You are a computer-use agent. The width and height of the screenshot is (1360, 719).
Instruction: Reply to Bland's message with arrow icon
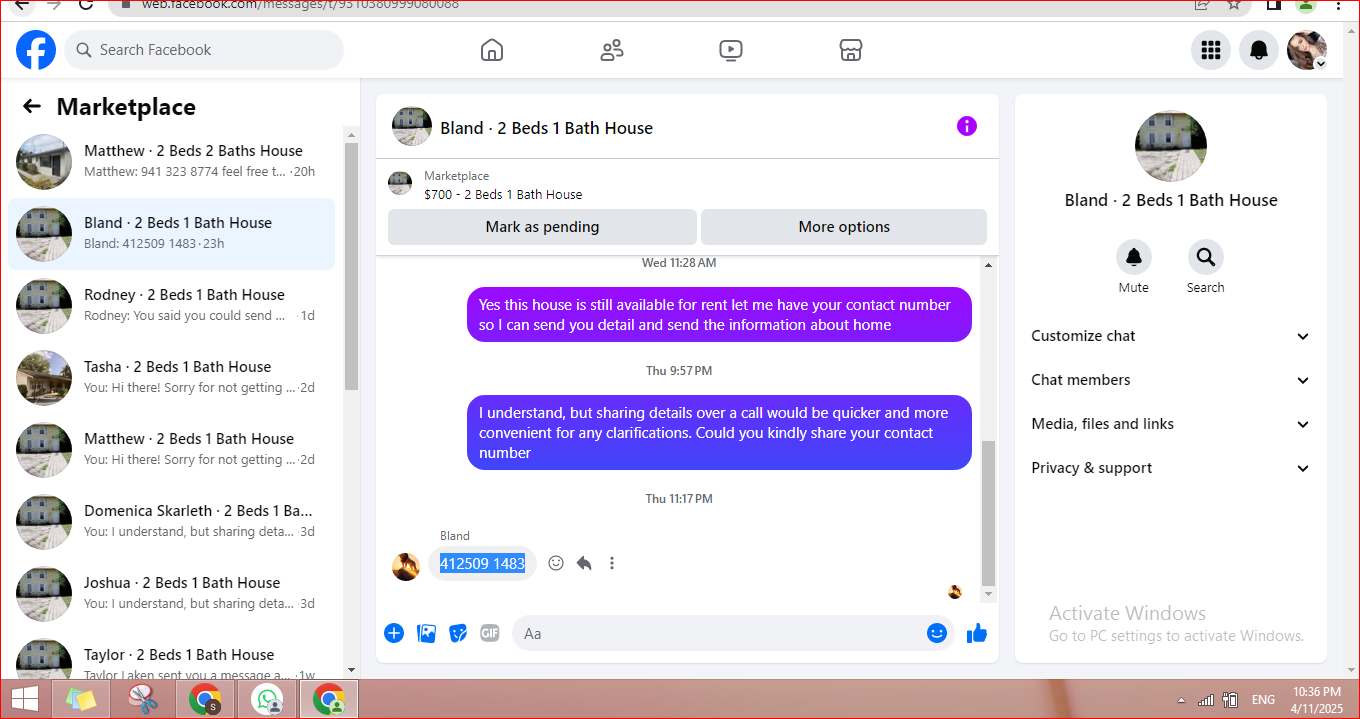pos(584,563)
